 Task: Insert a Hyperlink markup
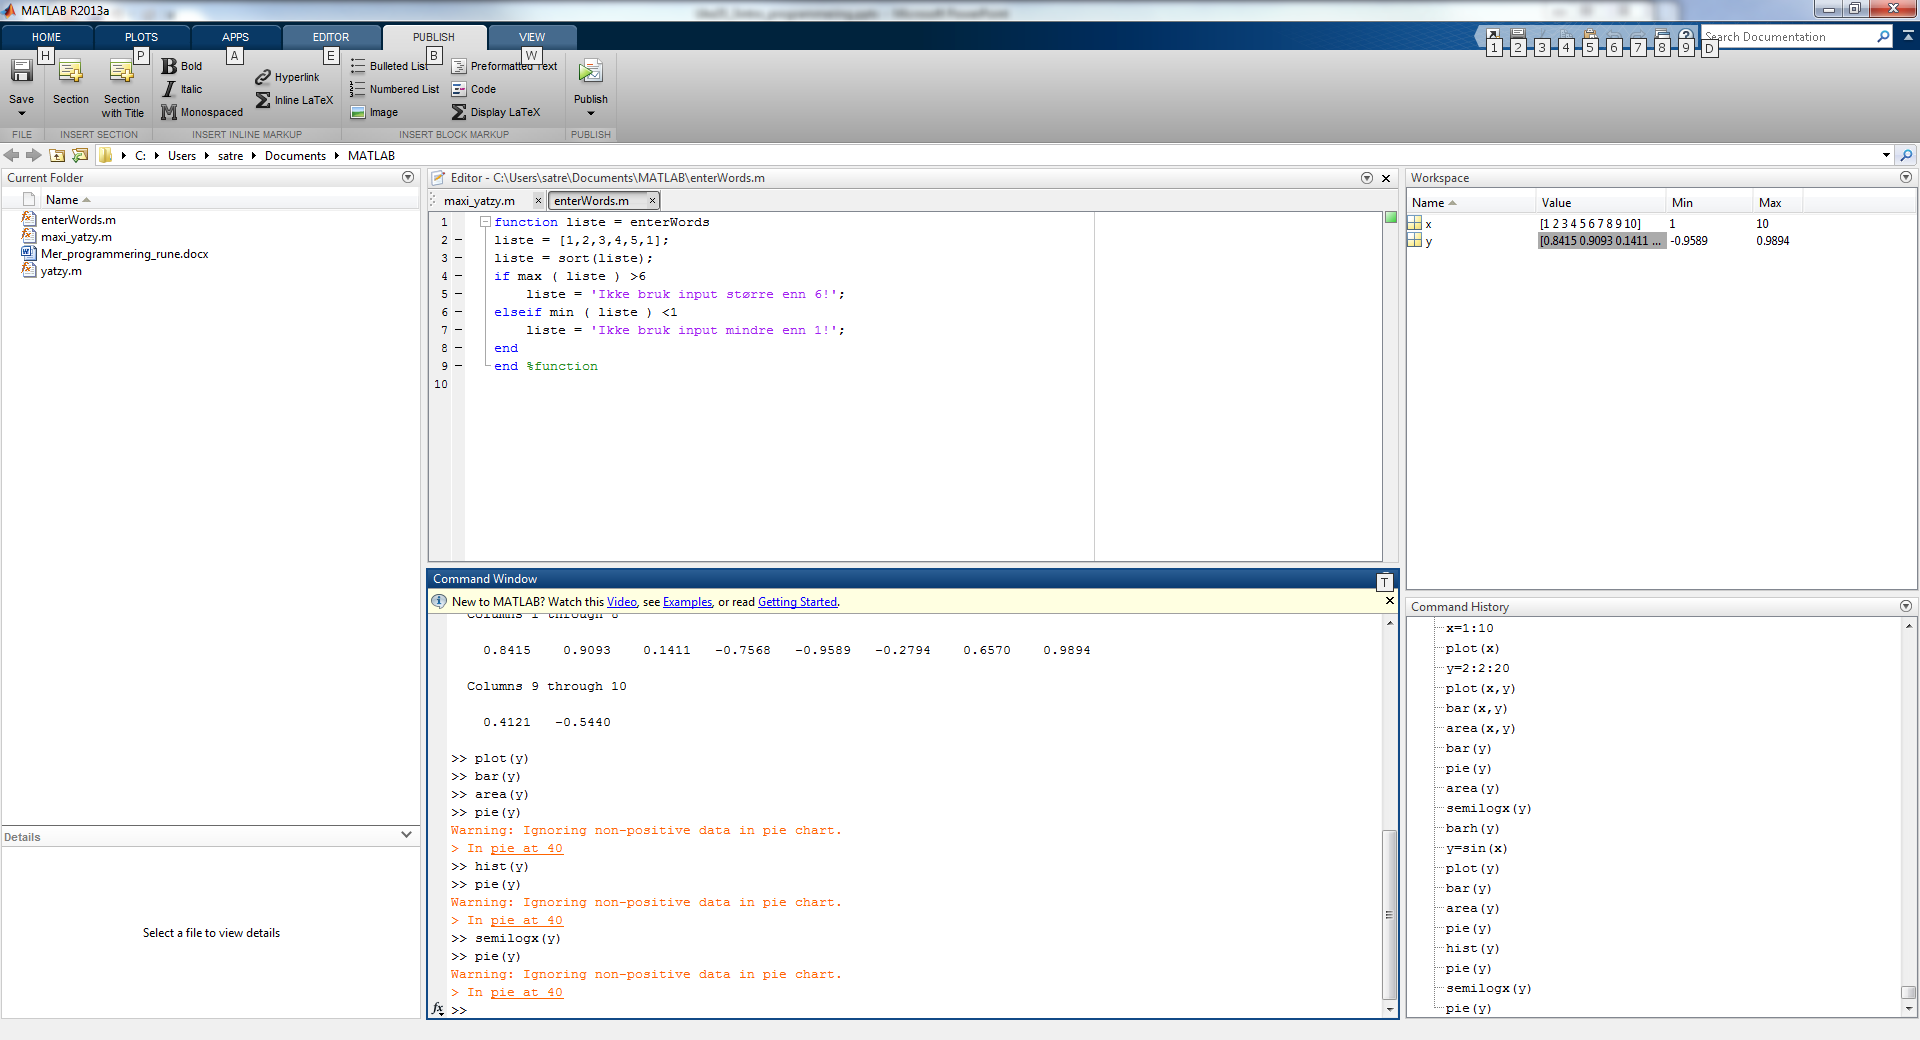[x=287, y=77]
